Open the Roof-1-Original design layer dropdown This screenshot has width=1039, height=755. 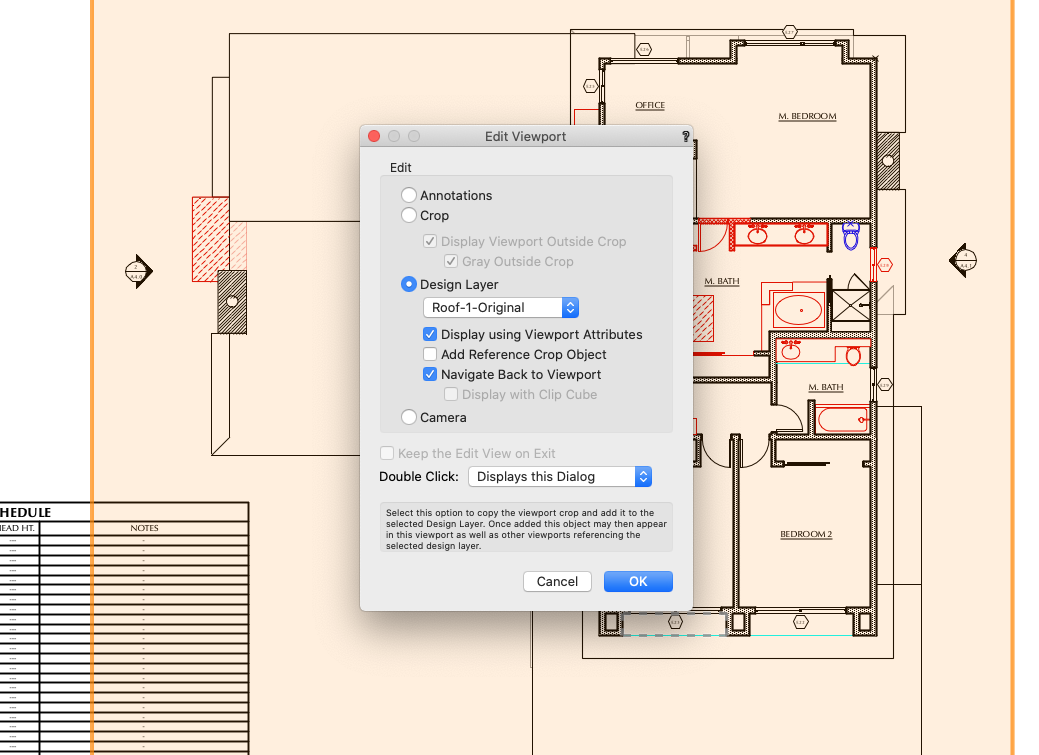pyautogui.click(x=570, y=307)
